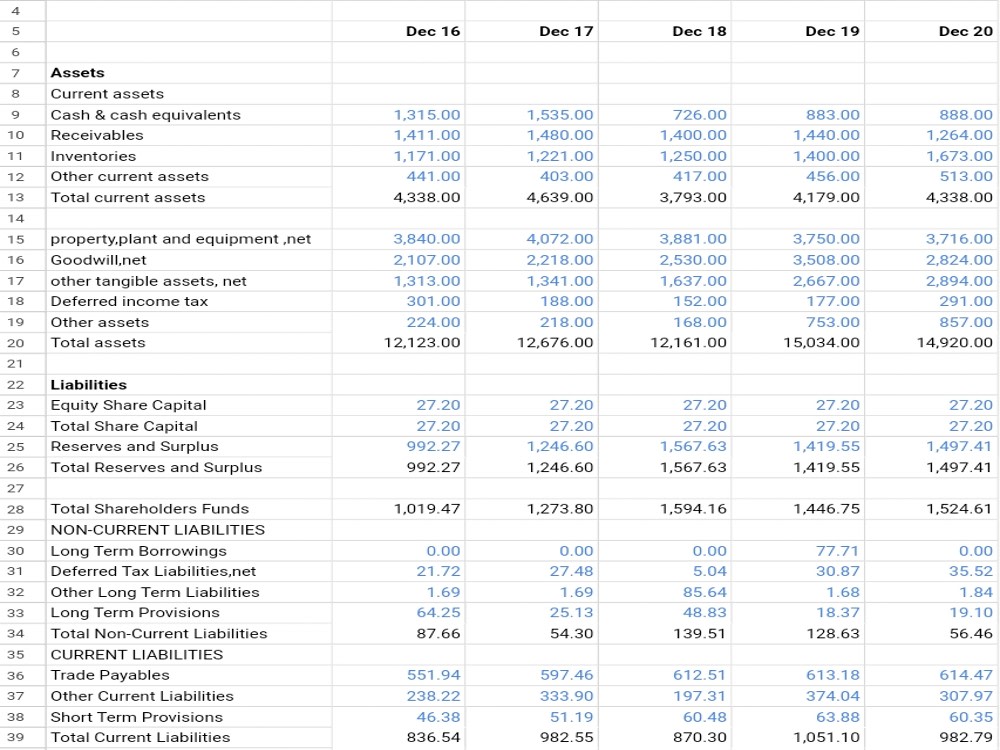The image size is (1000, 750).
Task: Click Dec 17 shareholders funds 1,273.80
Action: point(560,510)
